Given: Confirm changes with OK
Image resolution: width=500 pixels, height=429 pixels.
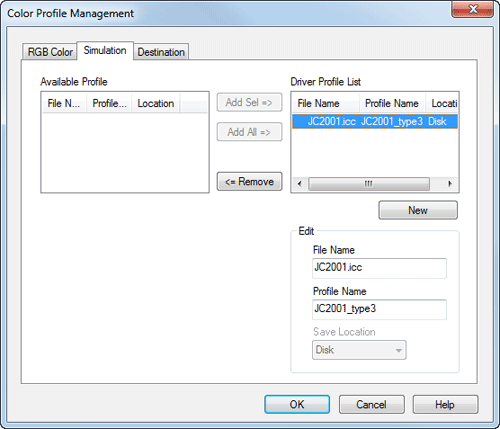Looking at the screenshot, I should pos(297,404).
